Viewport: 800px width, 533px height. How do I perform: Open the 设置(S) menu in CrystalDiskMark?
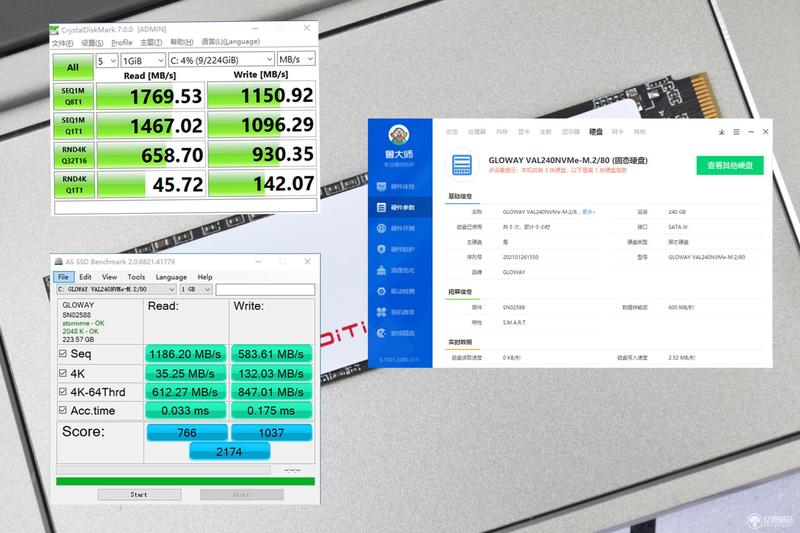click(x=92, y=43)
